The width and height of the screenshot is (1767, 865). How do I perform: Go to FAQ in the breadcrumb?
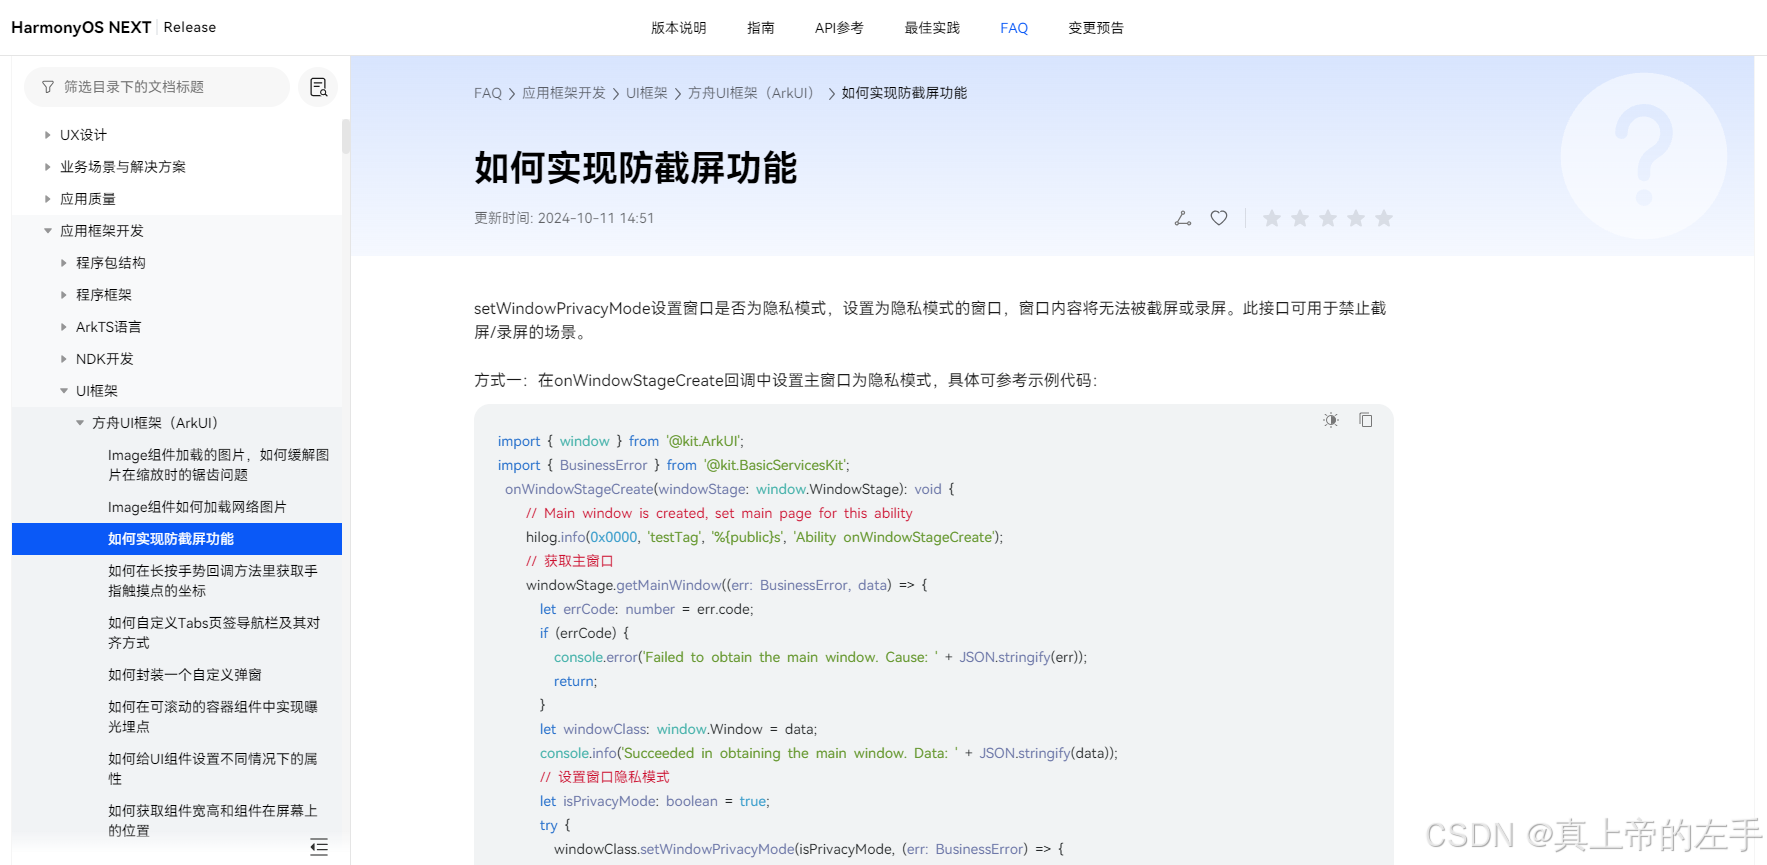click(x=488, y=93)
